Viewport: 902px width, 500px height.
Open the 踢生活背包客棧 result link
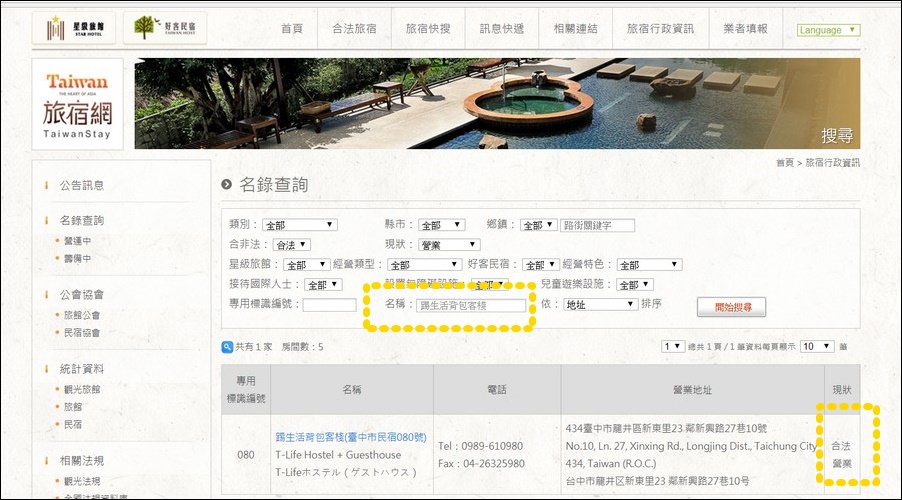pyautogui.click(x=351, y=437)
